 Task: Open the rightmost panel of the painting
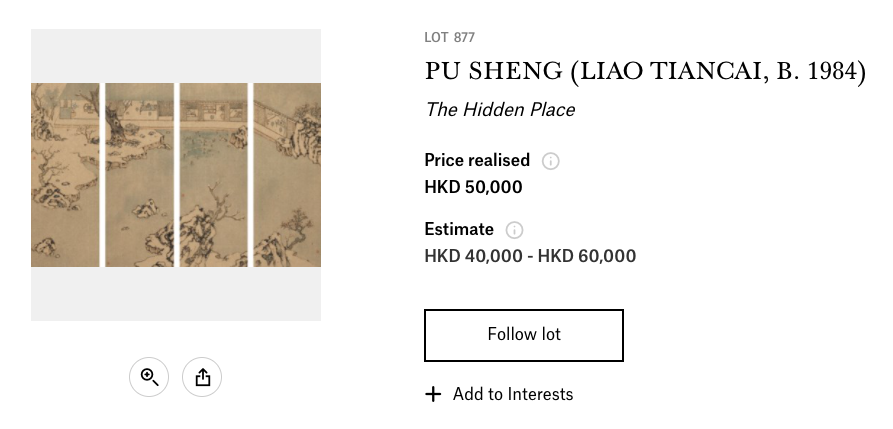click(x=287, y=175)
